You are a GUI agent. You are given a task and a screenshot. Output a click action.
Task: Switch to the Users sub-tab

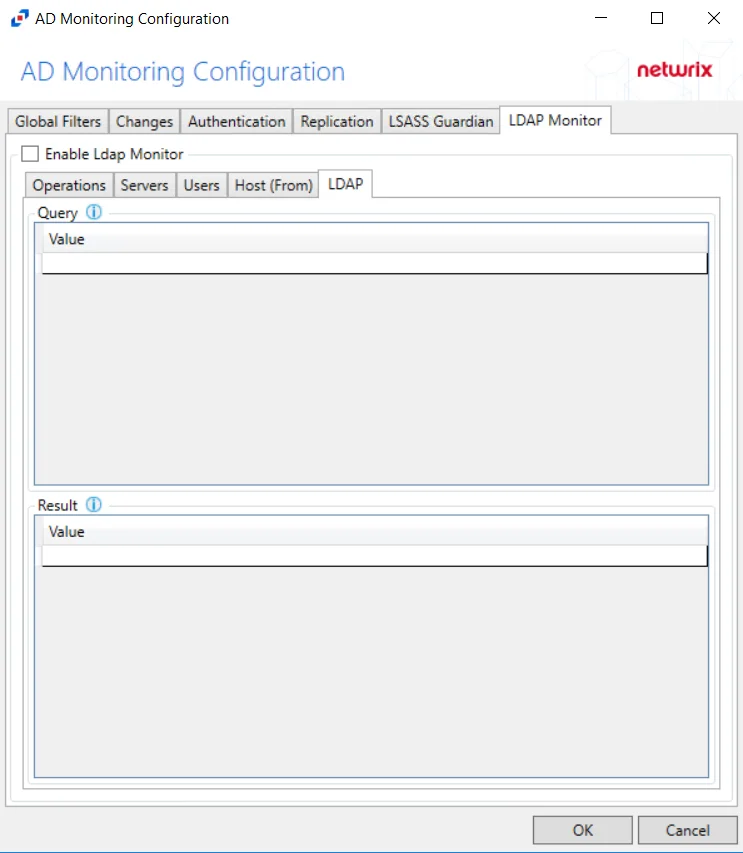point(201,186)
